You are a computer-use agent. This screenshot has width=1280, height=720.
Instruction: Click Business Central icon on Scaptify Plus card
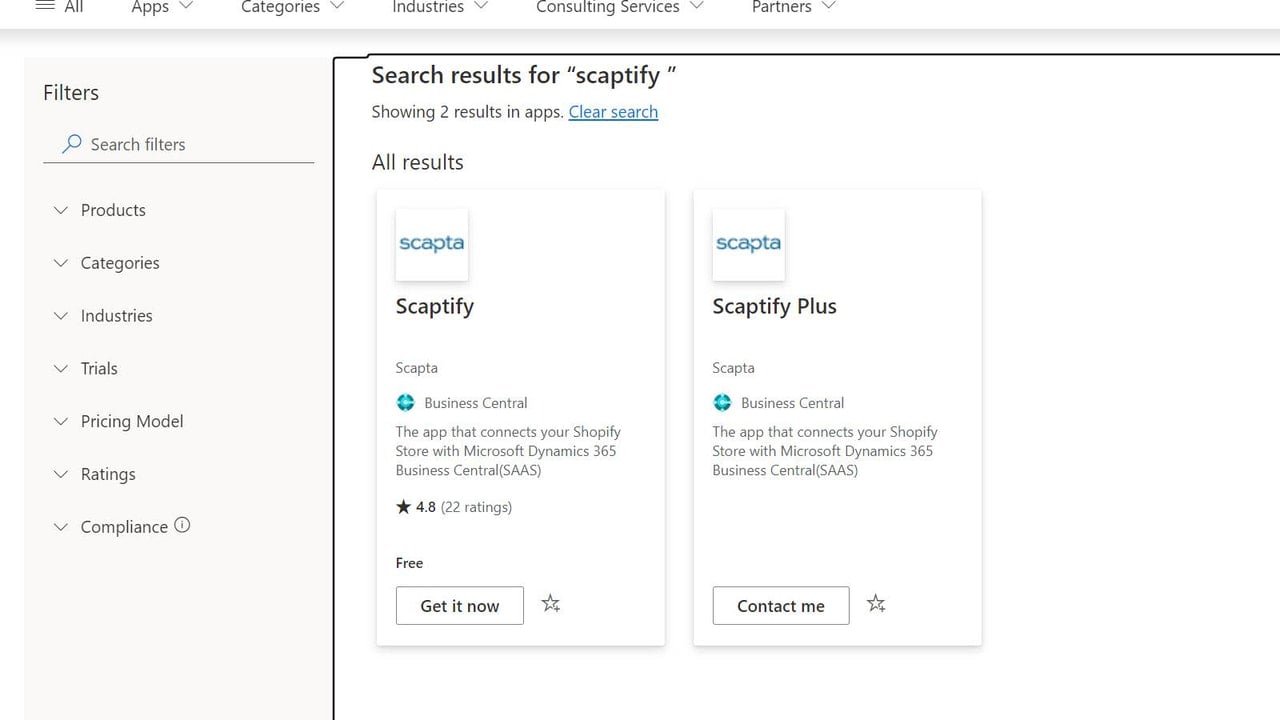722,403
